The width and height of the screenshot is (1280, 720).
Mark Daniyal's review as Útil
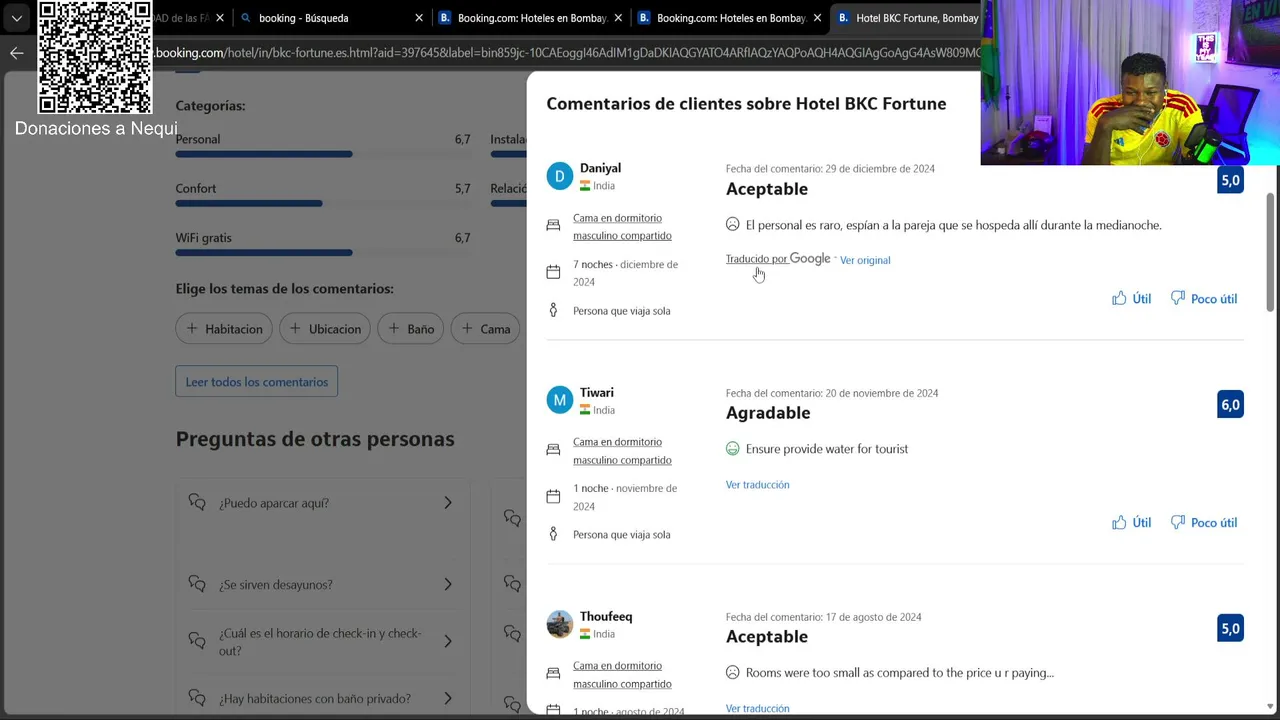[x=1132, y=298]
